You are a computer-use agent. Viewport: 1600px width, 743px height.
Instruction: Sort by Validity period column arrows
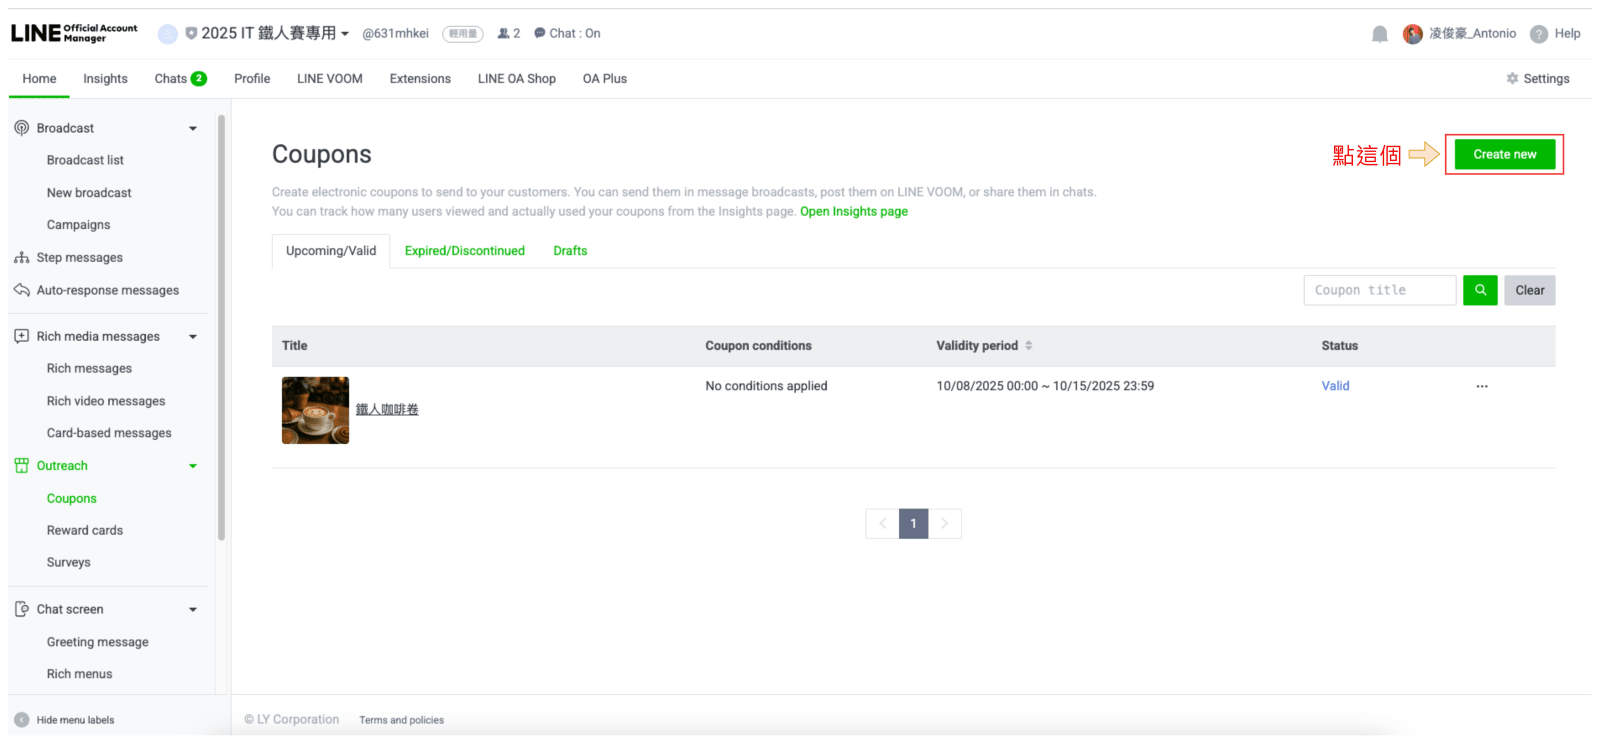(x=1028, y=346)
